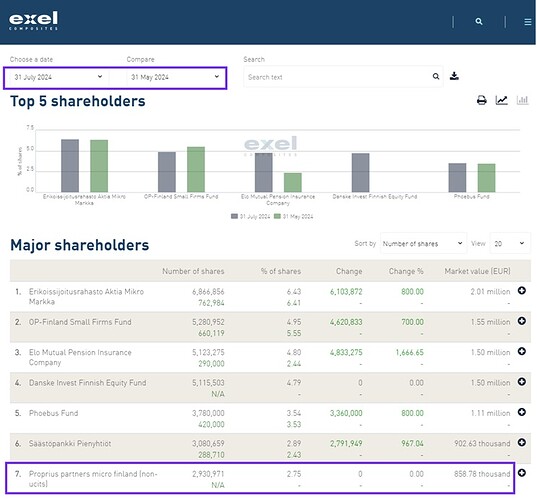Expand details for Phoebus Fund row
This screenshot has height=500, width=537.
[522, 412]
